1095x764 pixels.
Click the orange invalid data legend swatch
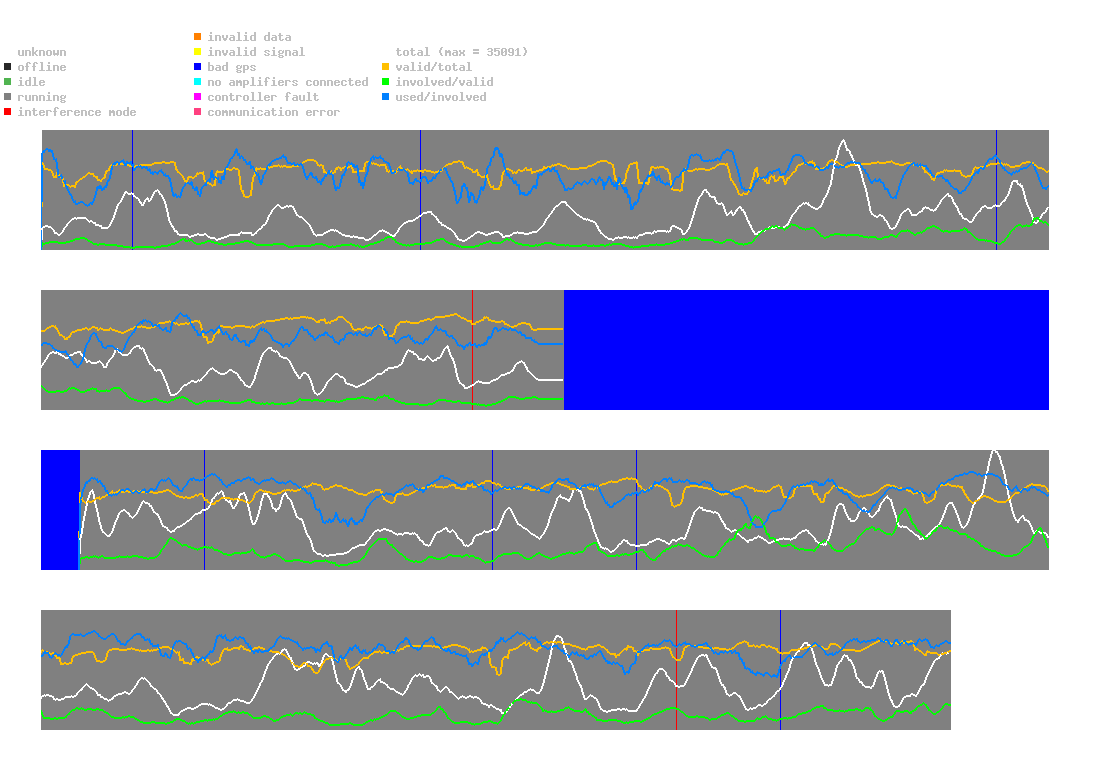click(x=198, y=36)
